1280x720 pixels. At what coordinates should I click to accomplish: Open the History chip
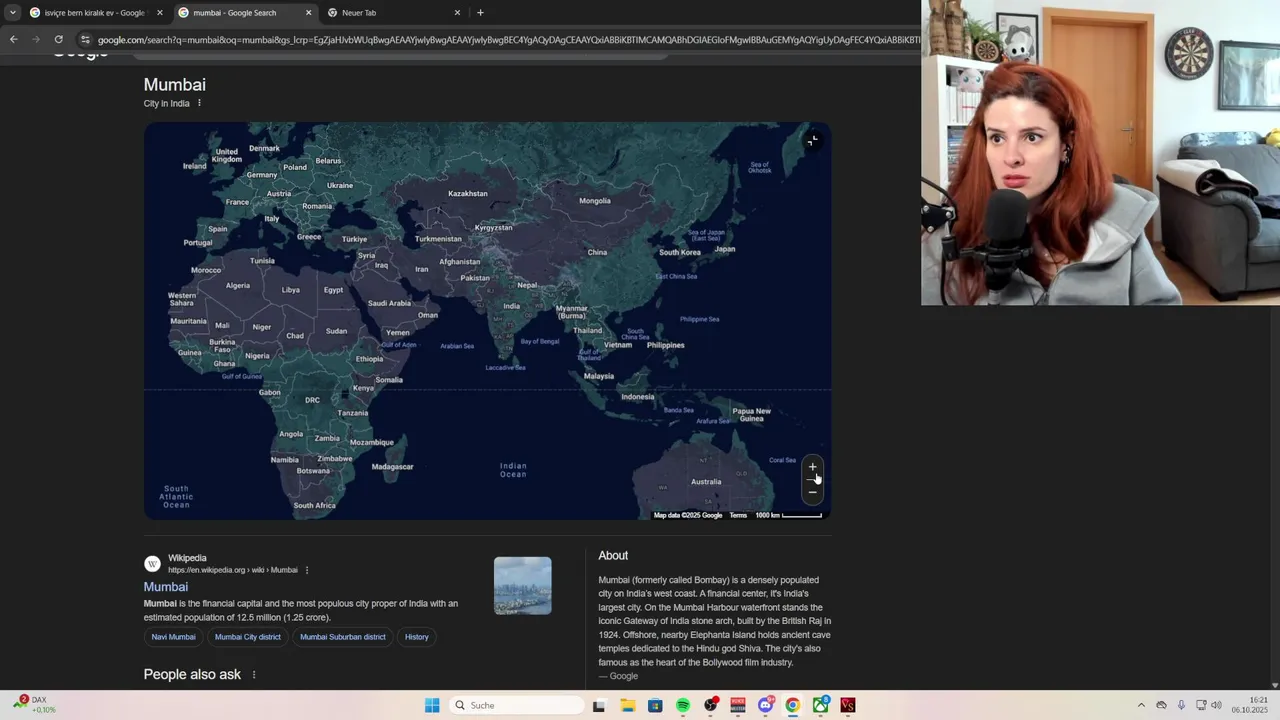point(417,637)
